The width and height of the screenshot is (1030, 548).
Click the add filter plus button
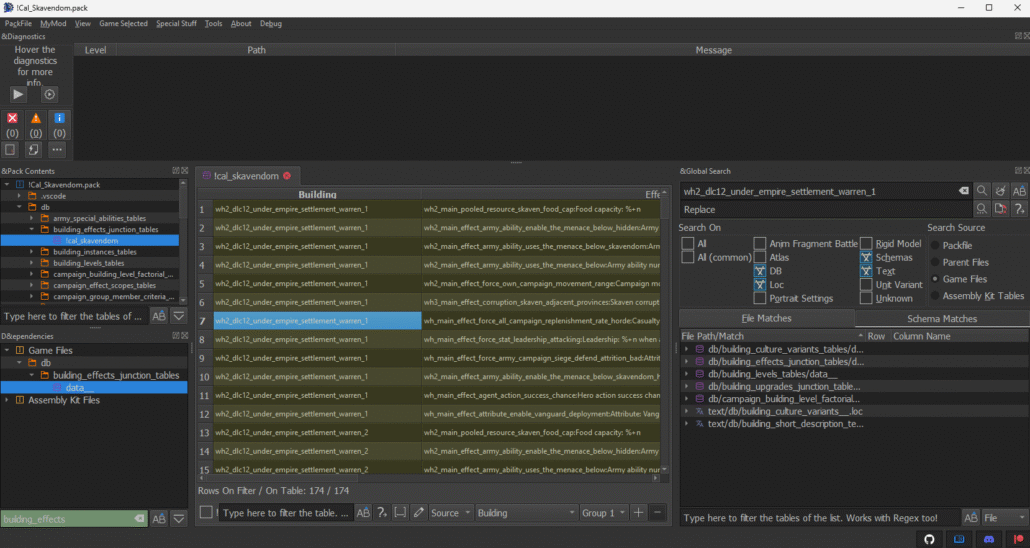click(x=639, y=513)
